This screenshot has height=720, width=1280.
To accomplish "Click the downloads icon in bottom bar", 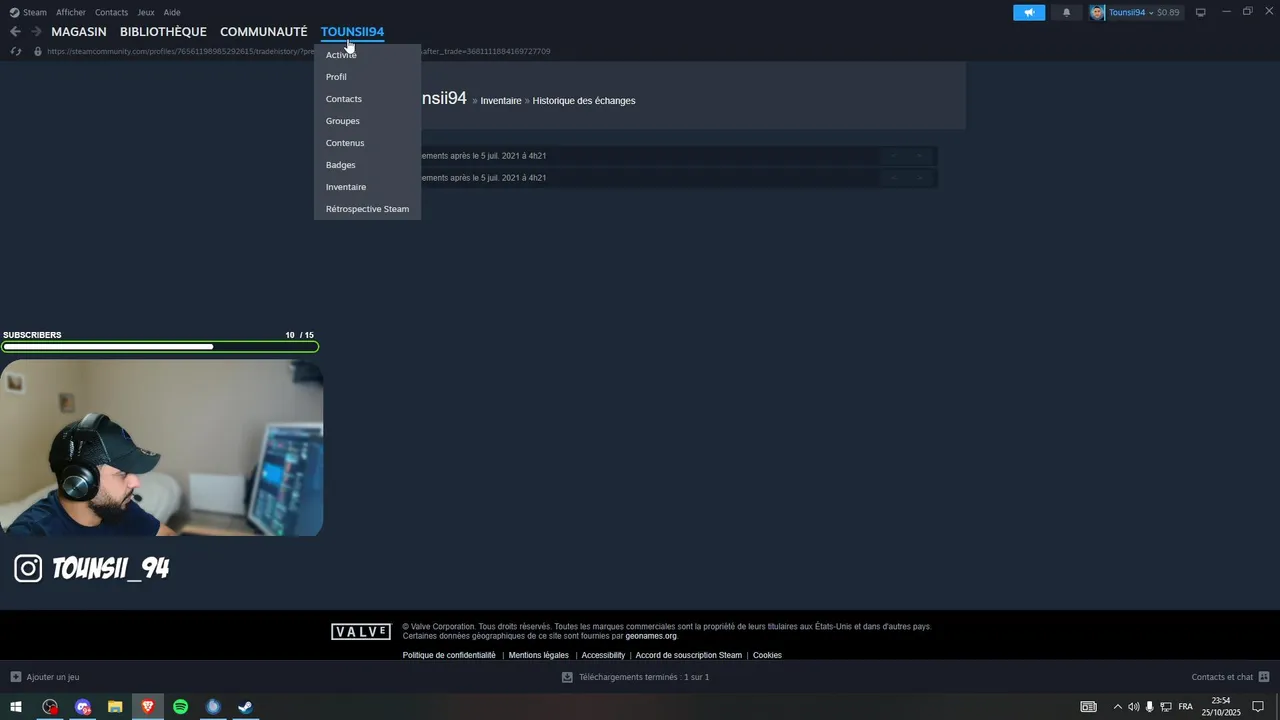I will point(567,677).
